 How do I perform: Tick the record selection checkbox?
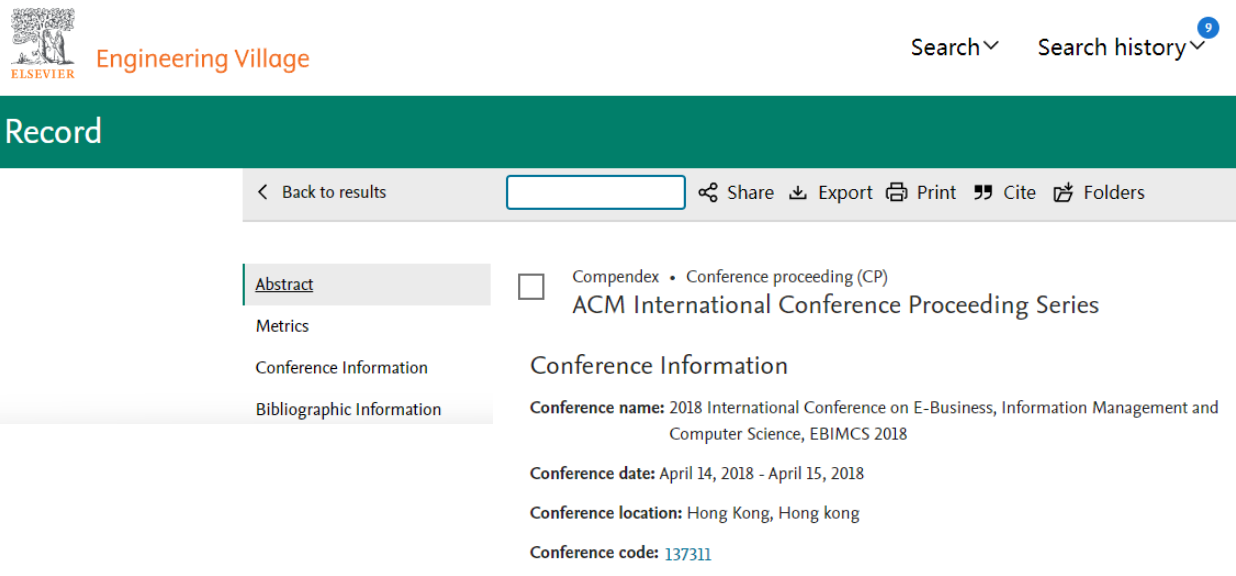(531, 287)
